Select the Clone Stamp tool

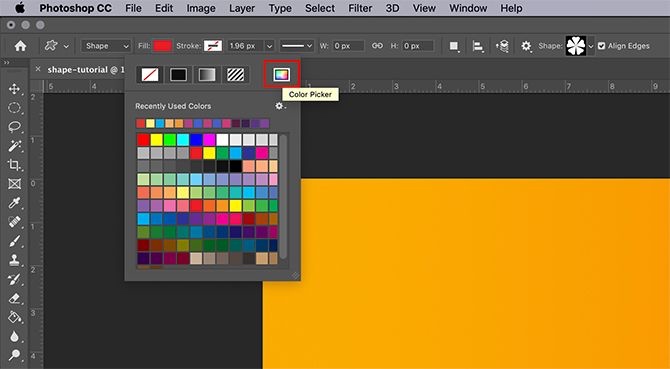click(14, 260)
